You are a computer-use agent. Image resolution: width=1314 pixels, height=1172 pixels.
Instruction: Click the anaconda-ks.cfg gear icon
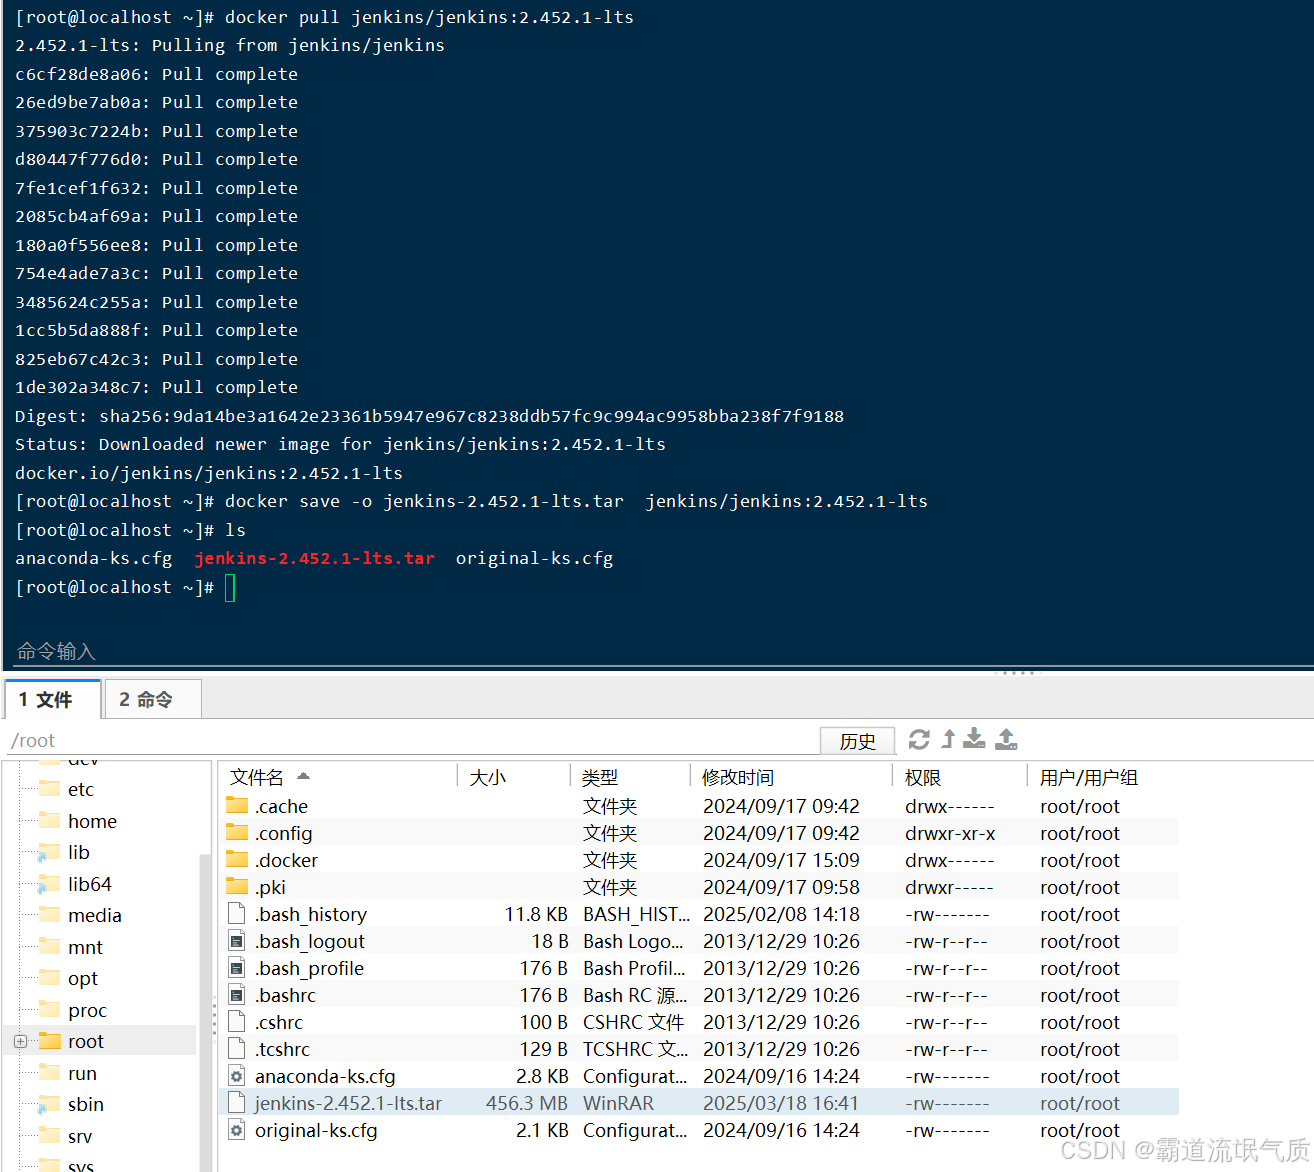pyautogui.click(x=236, y=1076)
